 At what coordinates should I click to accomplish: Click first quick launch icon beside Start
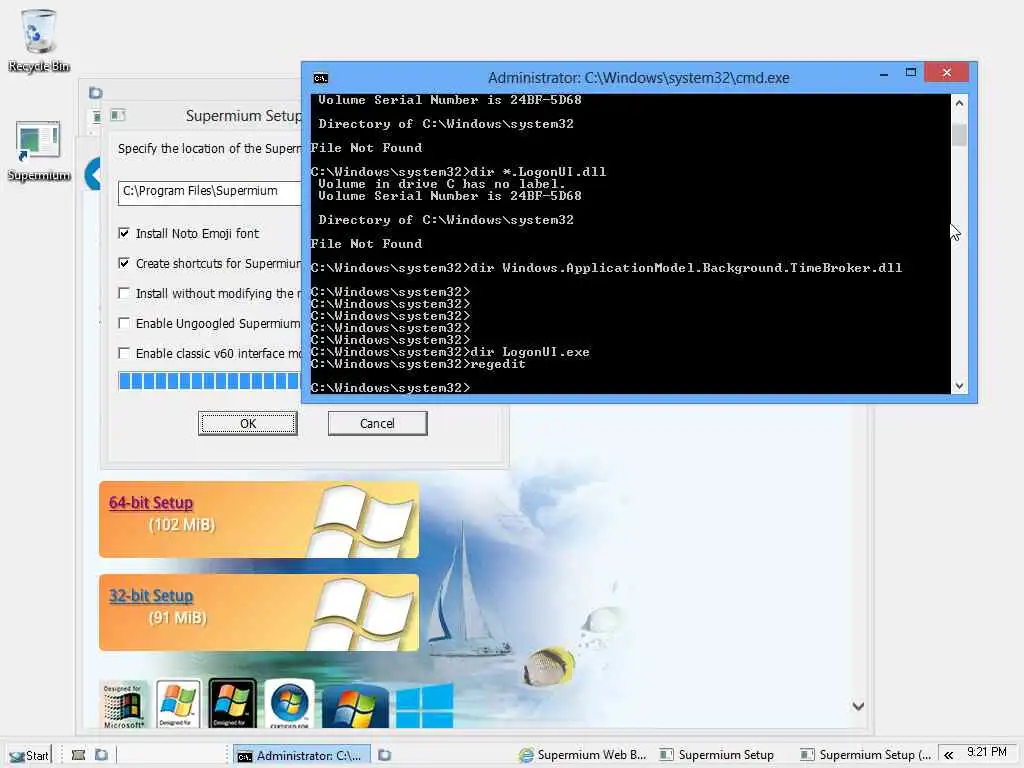[x=78, y=755]
